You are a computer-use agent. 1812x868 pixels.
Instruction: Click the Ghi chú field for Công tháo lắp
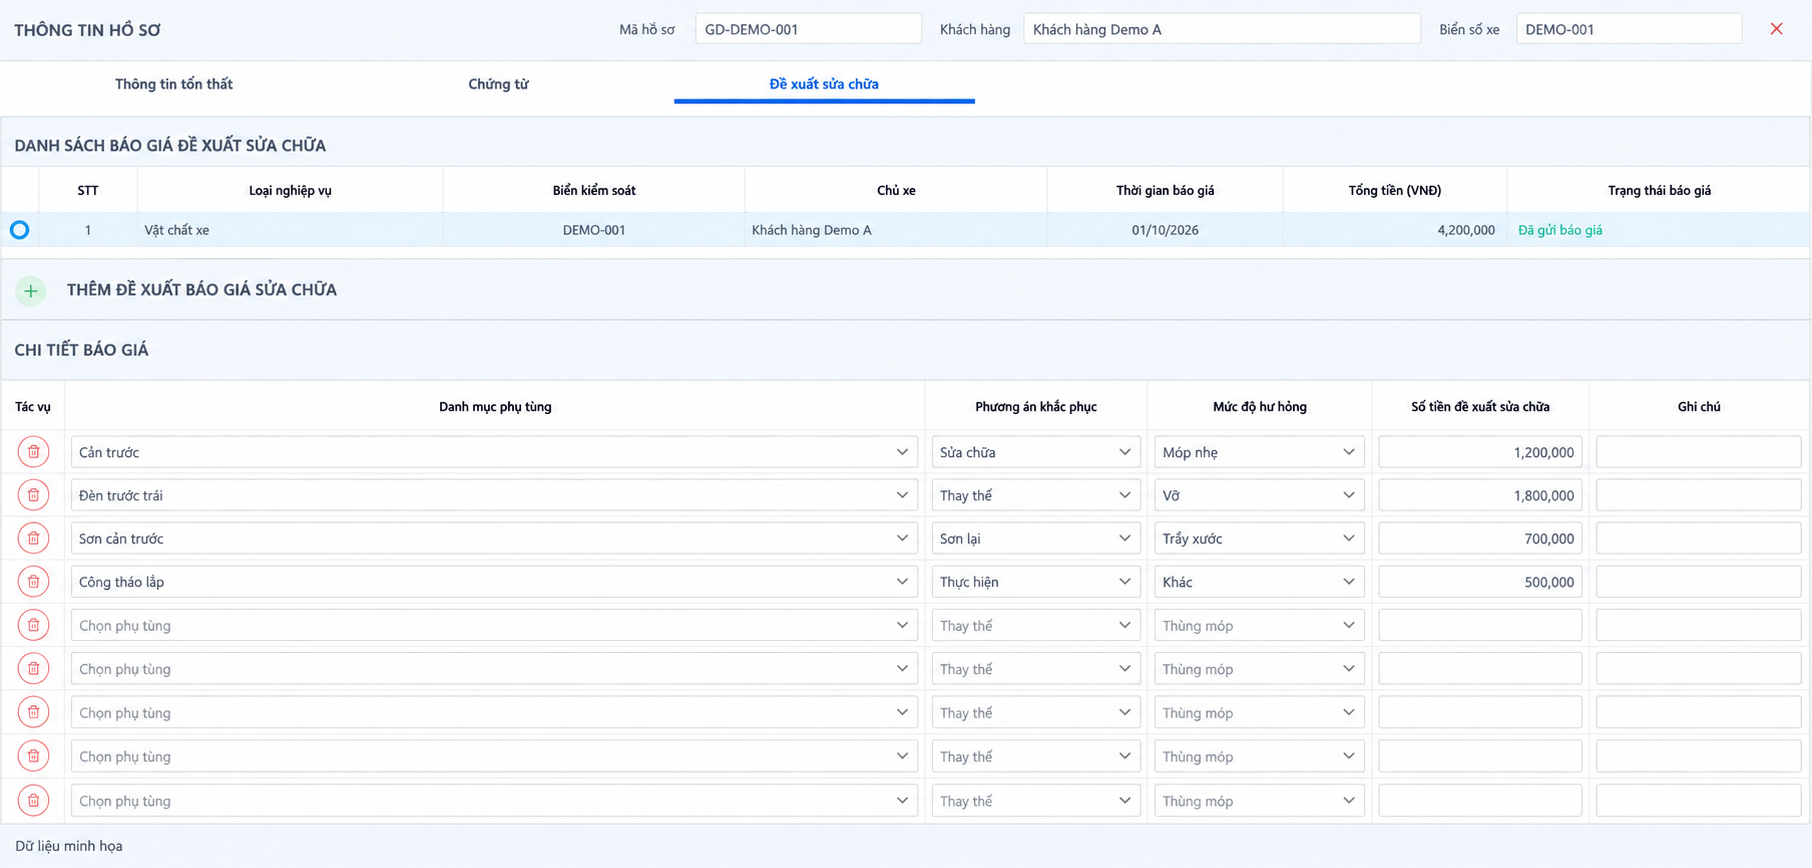pos(1698,582)
